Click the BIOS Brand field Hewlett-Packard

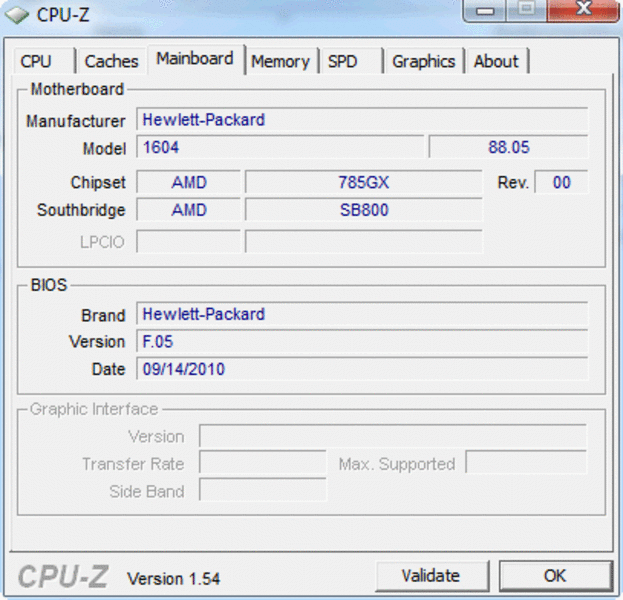(x=362, y=314)
